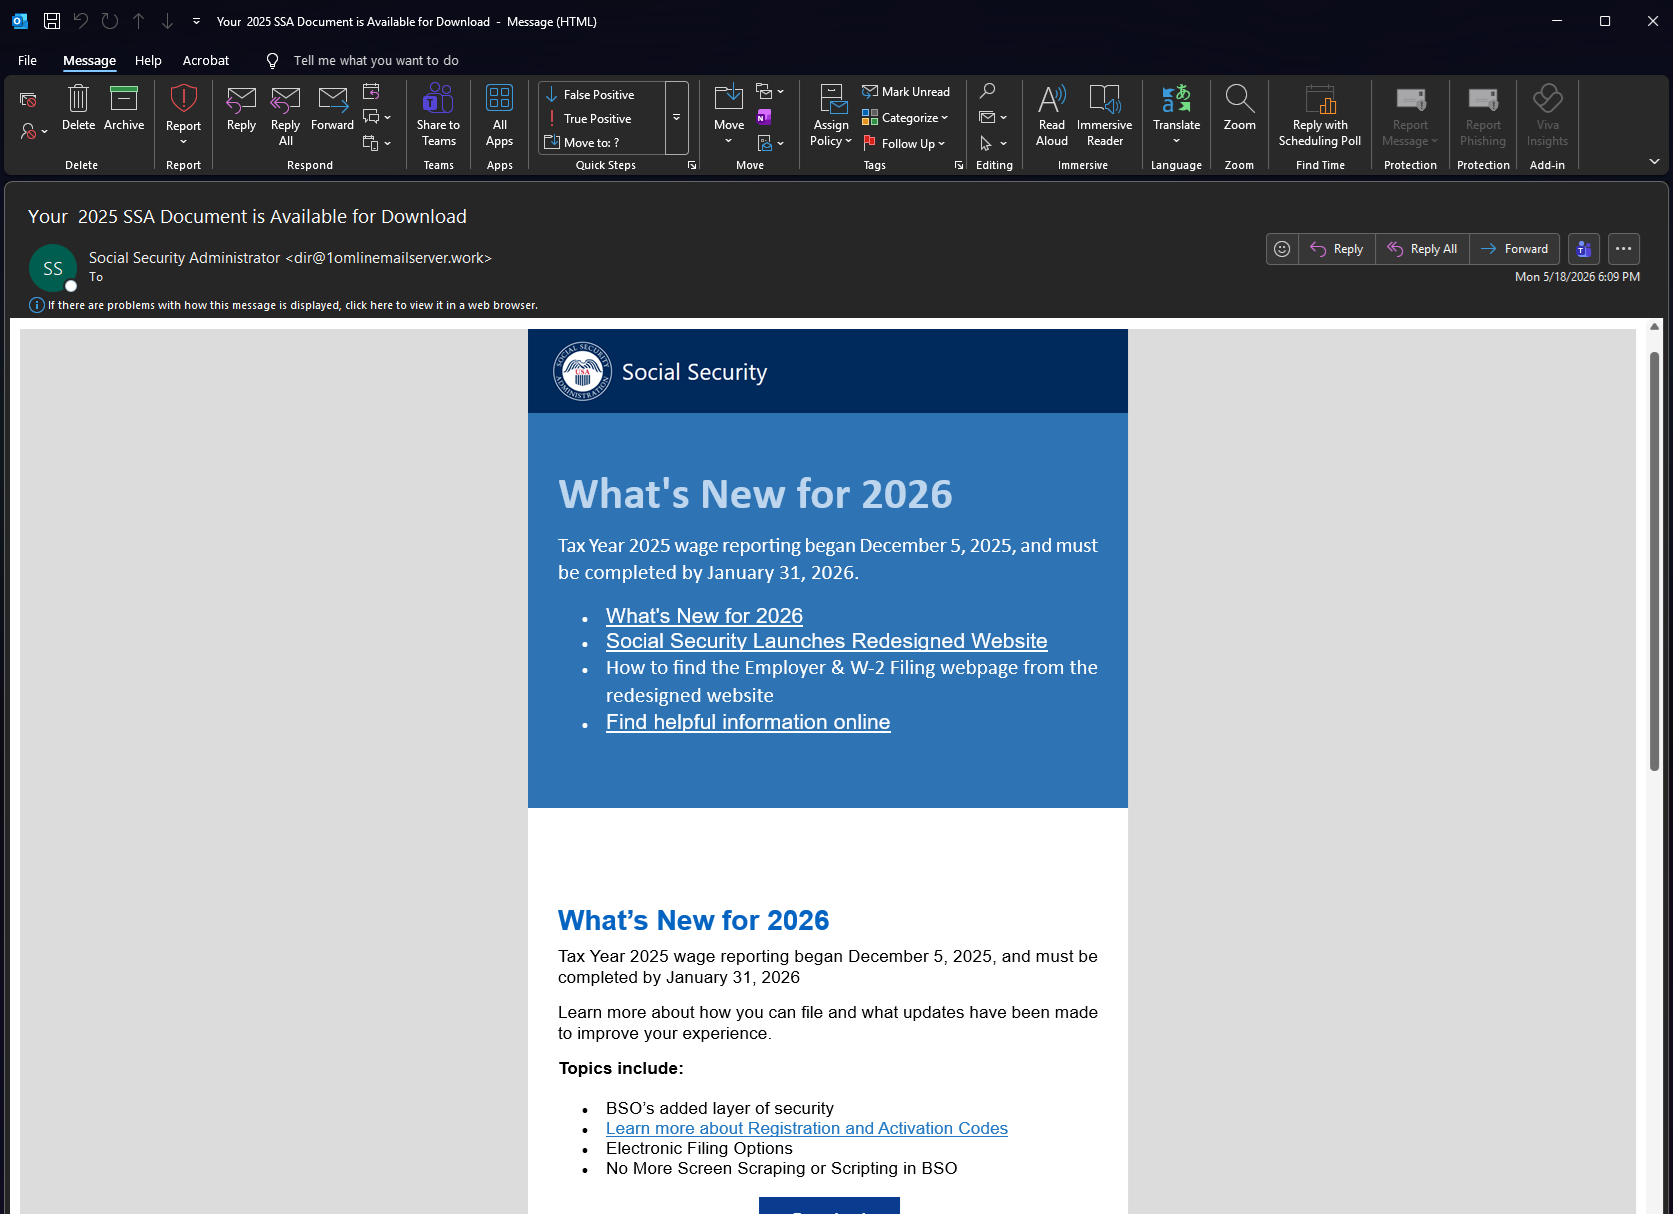Open Quick Steps dialog launcher
This screenshot has height=1214, width=1673.
(692, 165)
